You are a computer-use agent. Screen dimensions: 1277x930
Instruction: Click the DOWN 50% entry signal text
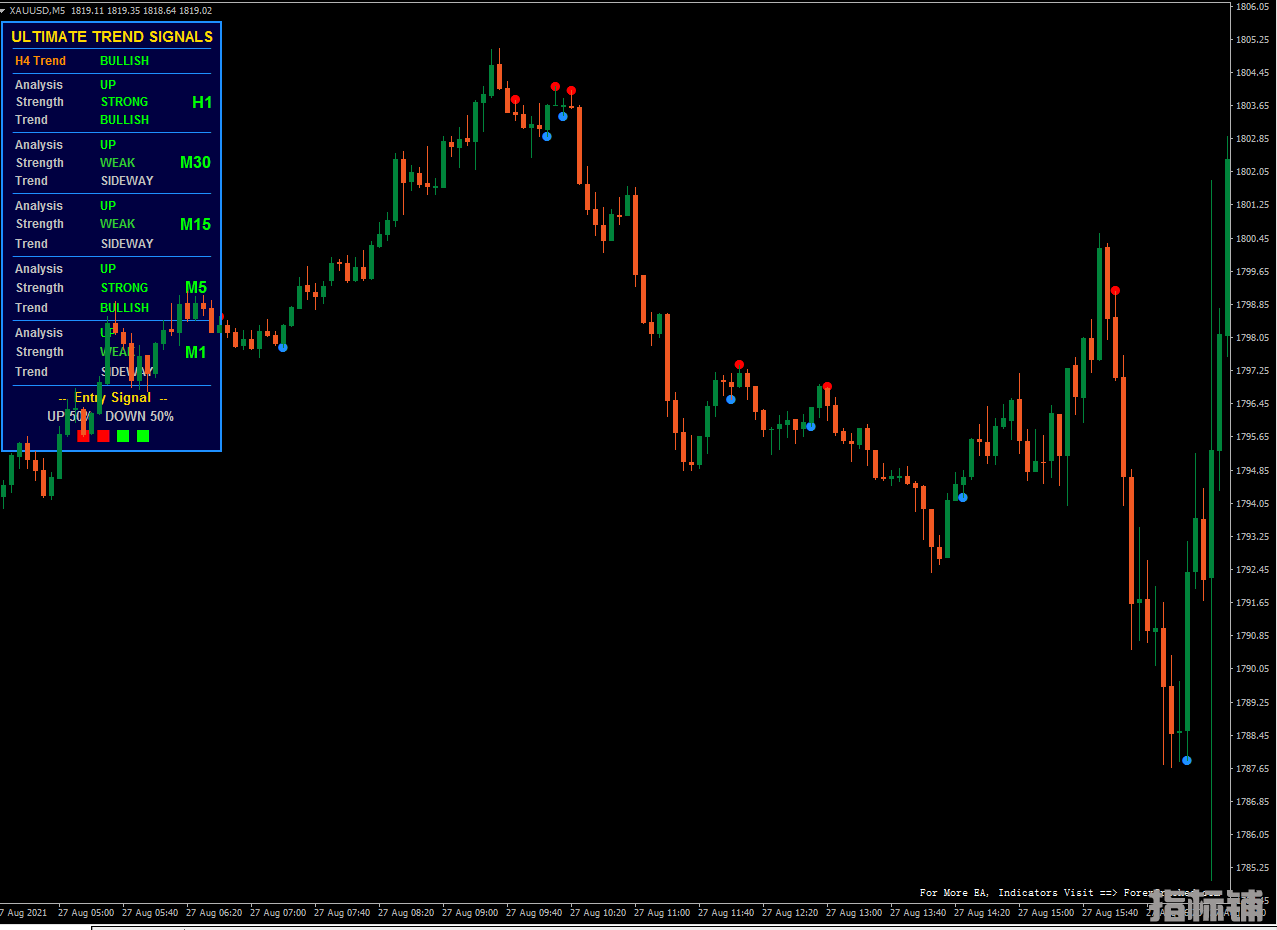[x=139, y=416]
